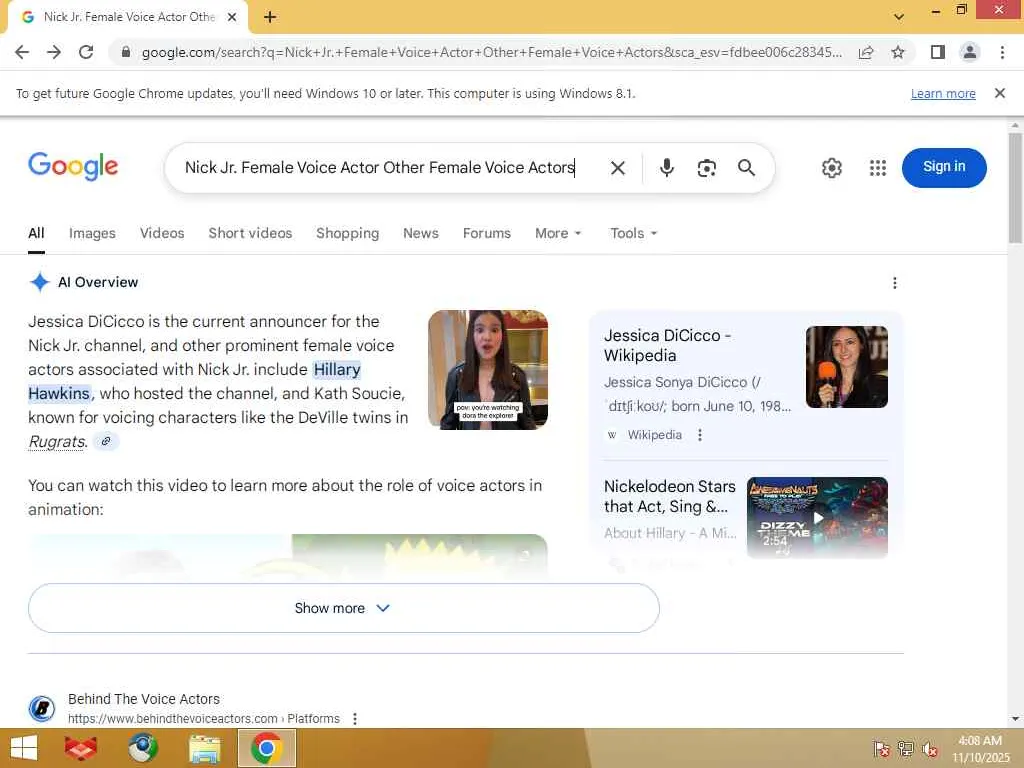Open the red taskbar application icon
Image resolution: width=1024 pixels, height=768 pixels.
coord(81,748)
